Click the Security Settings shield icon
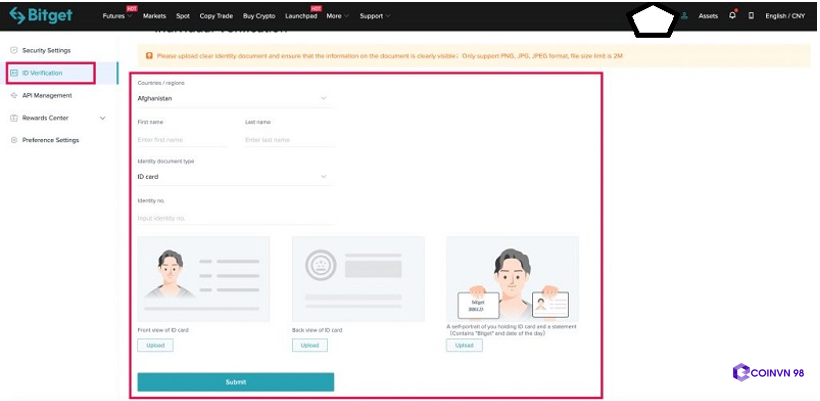Viewport: 820px width, 401px height. point(13,50)
